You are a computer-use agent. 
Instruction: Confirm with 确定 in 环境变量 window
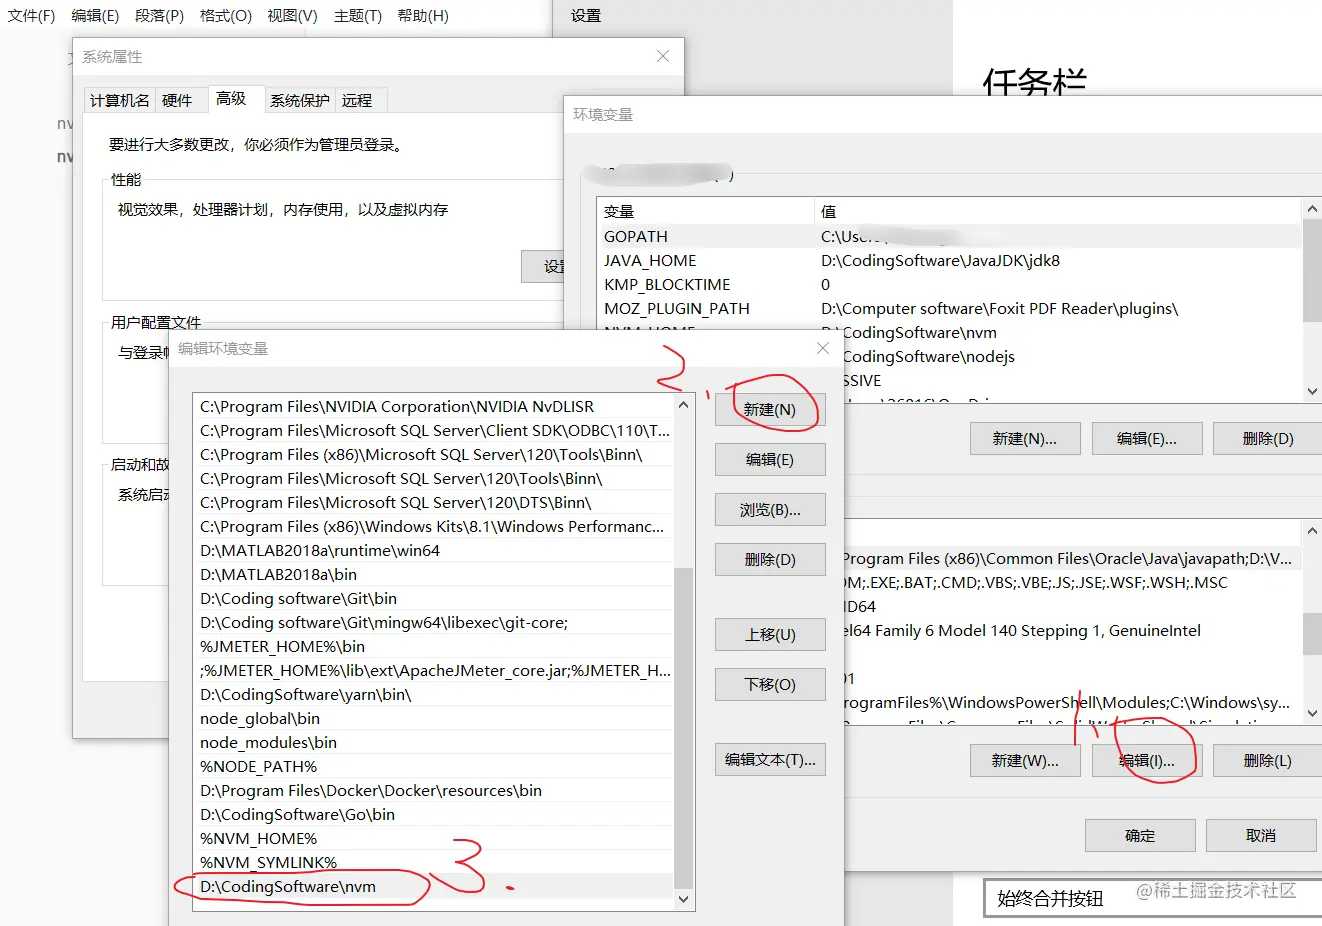pyautogui.click(x=1140, y=836)
